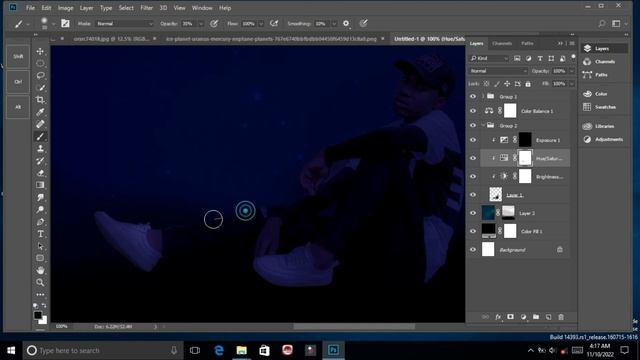Select the Pen tool
Image resolution: width=640 pixels, height=360 pixels.
click(x=40, y=222)
